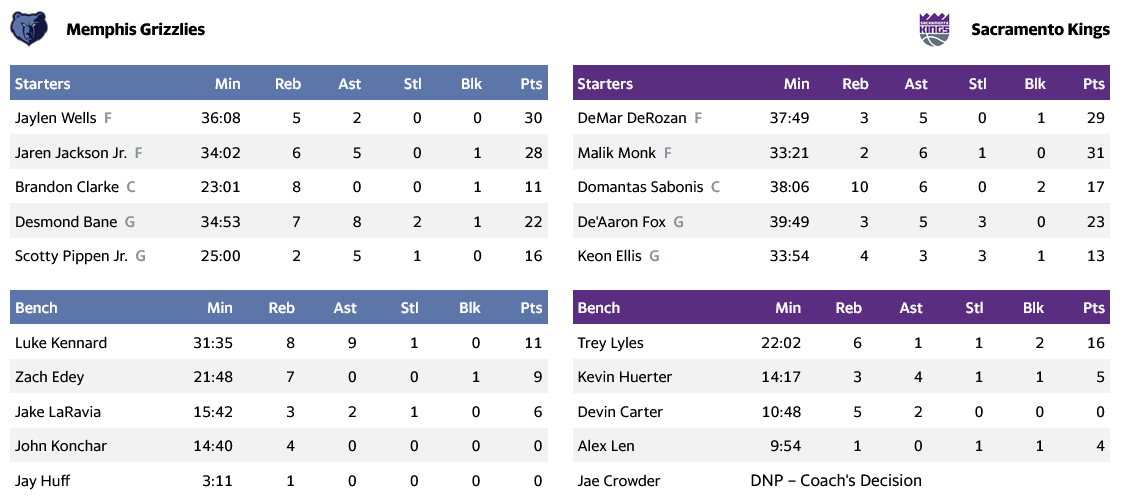Open Domantas Sabonis player page
This screenshot has width=1122, height=501.
(x=640, y=187)
